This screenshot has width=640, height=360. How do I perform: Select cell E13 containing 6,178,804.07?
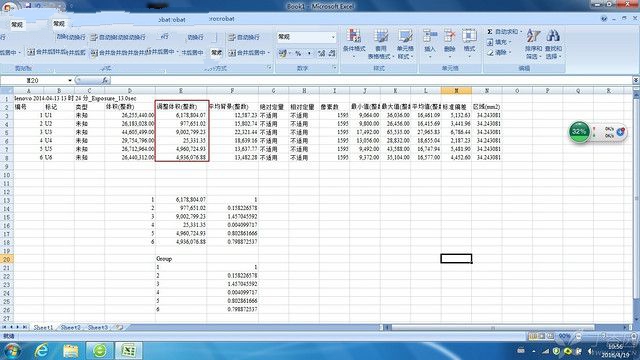pos(181,200)
